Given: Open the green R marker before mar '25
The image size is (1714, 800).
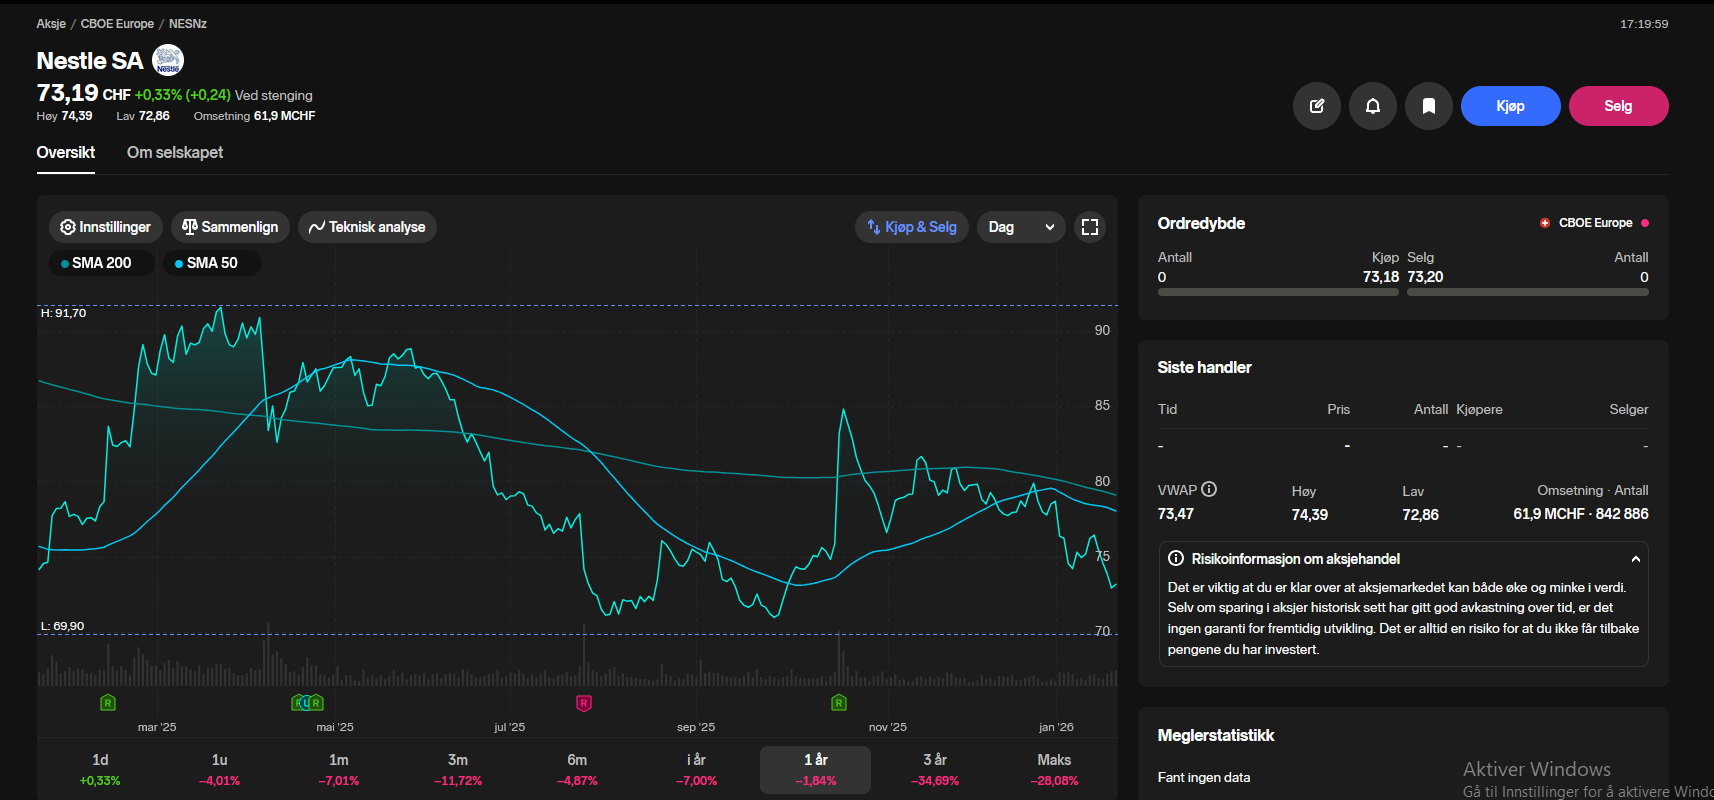Looking at the screenshot, I should [108, 703].
